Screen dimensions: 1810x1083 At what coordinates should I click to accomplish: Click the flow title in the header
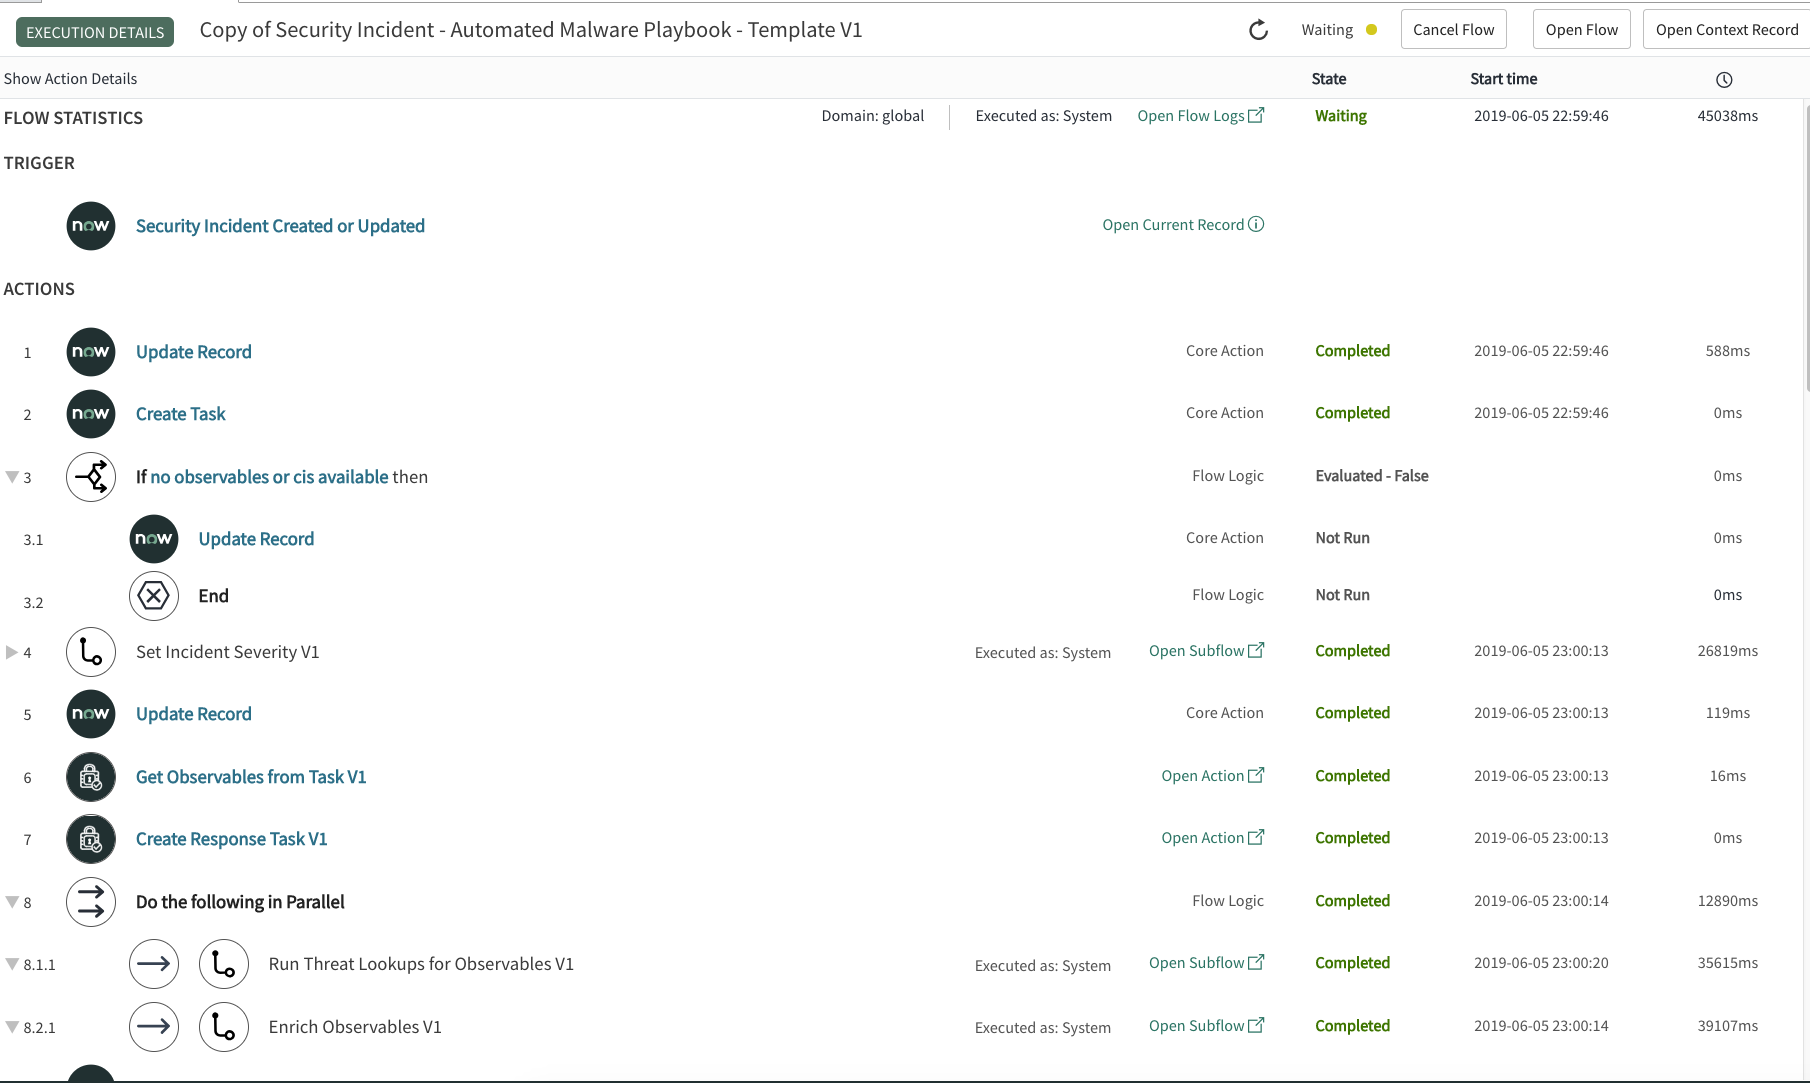[x=531, y=30]
